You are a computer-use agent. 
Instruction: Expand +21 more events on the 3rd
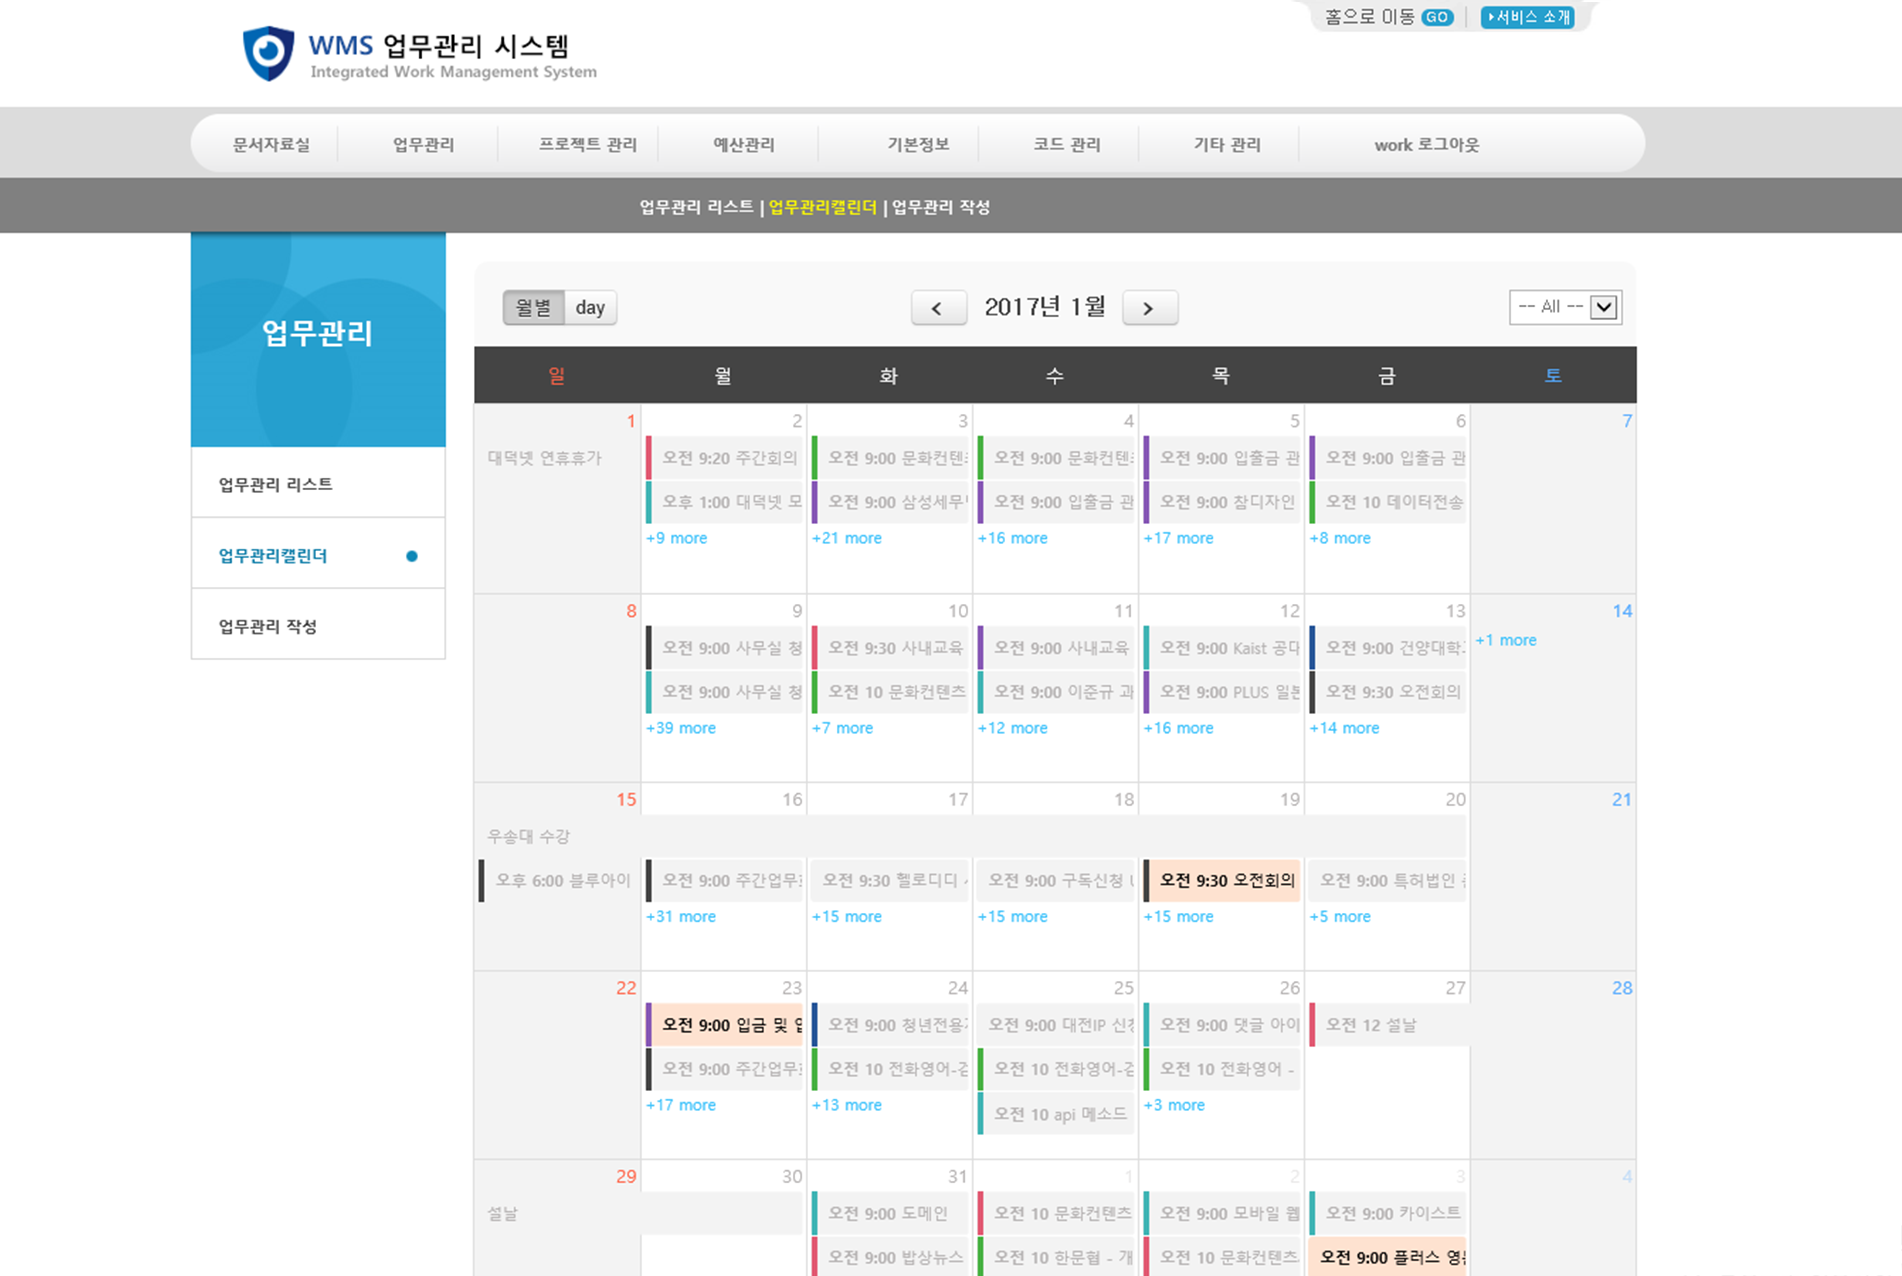pyautogui.click(x=847, y=538)
